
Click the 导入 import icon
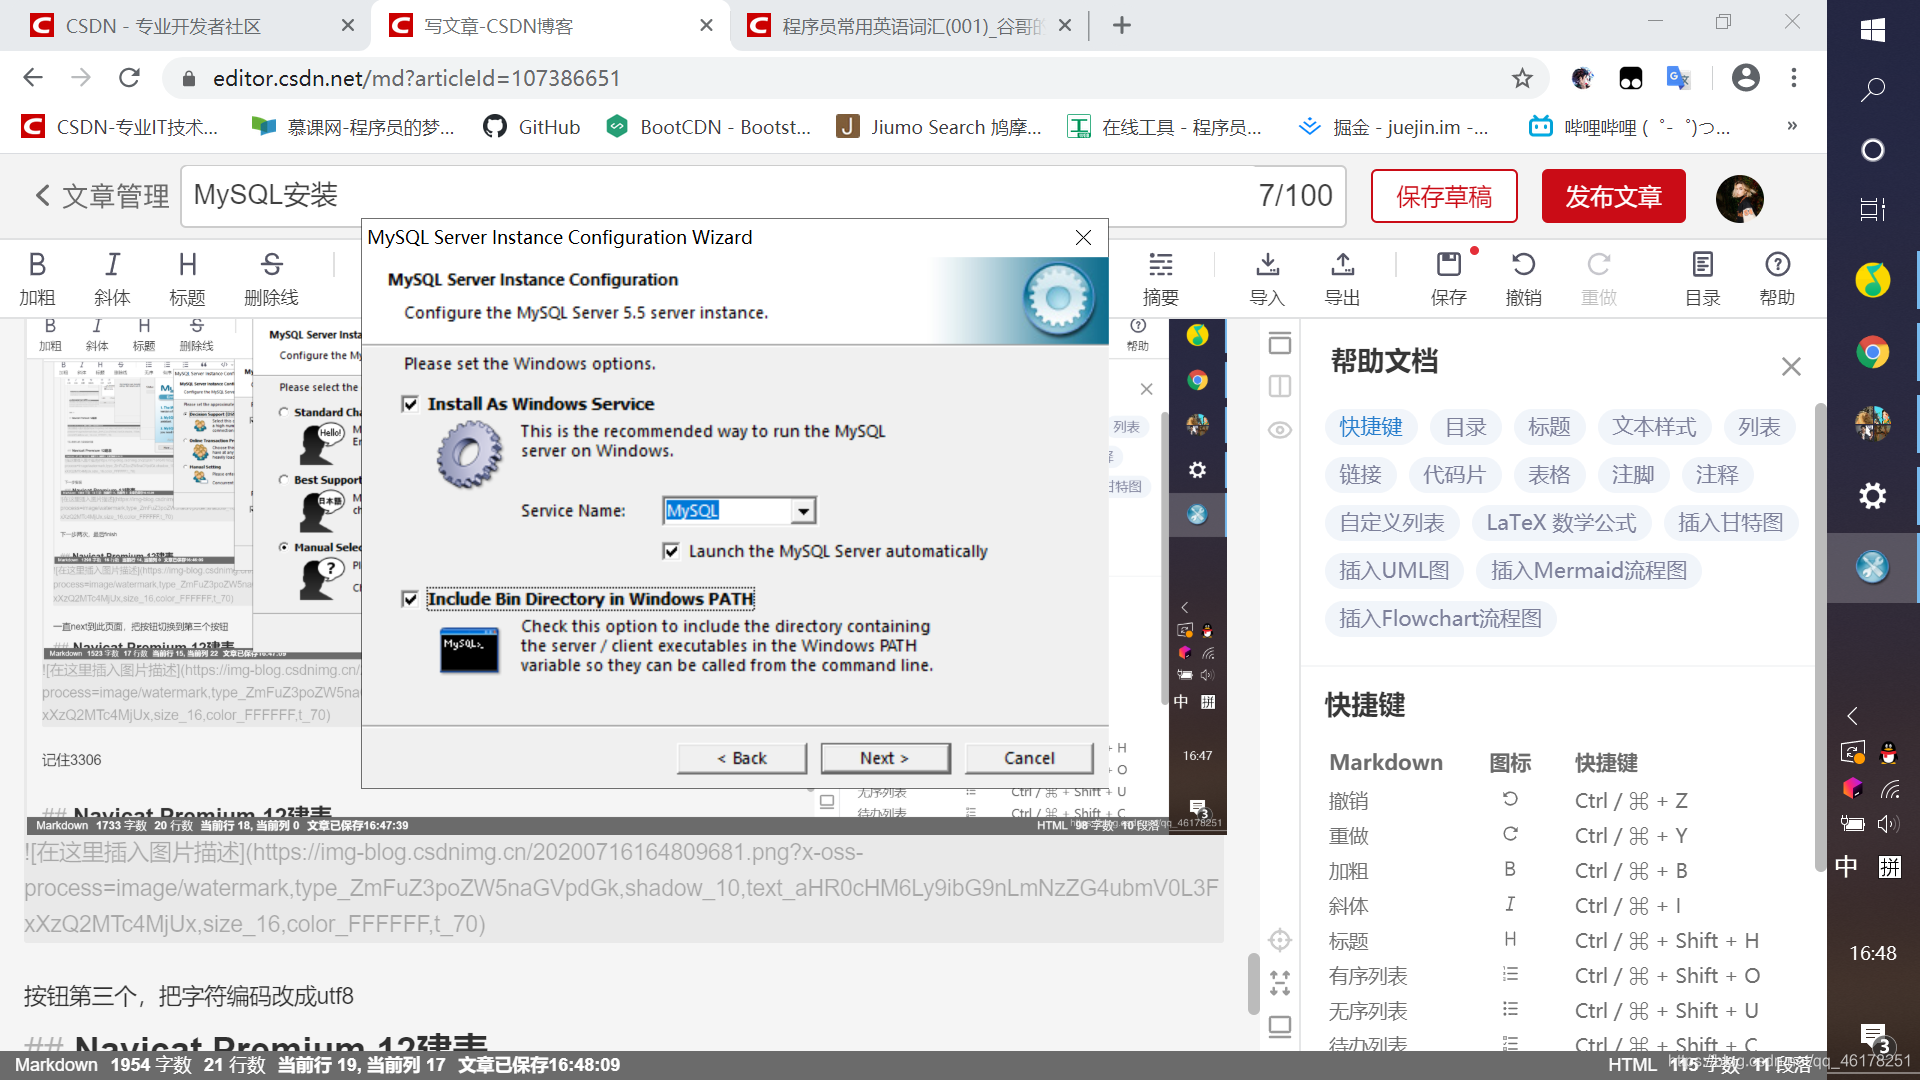(1267, 278)
